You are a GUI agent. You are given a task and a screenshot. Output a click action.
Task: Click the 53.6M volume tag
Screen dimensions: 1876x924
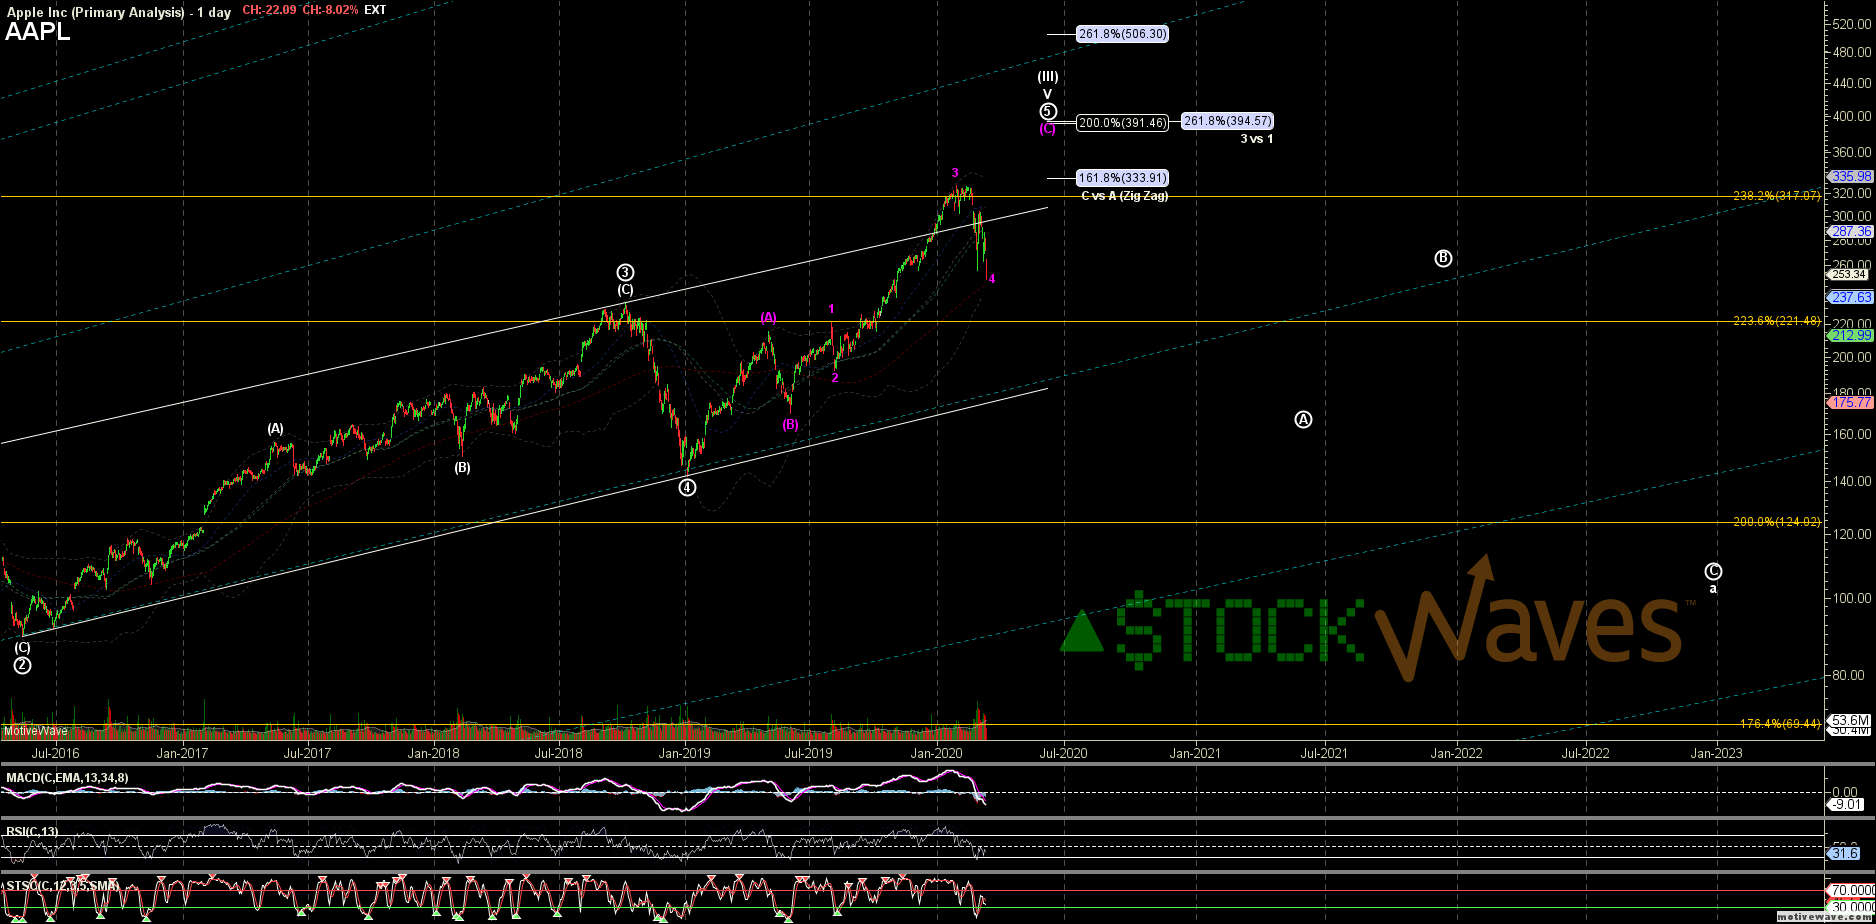(x=1851, y=720)
